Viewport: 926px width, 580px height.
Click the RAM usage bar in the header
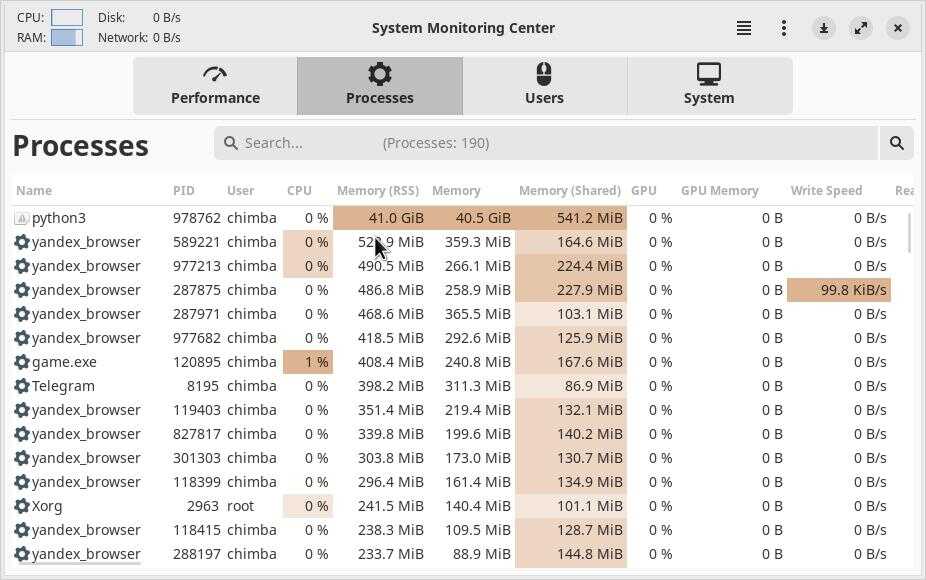[x=67, y=37]
